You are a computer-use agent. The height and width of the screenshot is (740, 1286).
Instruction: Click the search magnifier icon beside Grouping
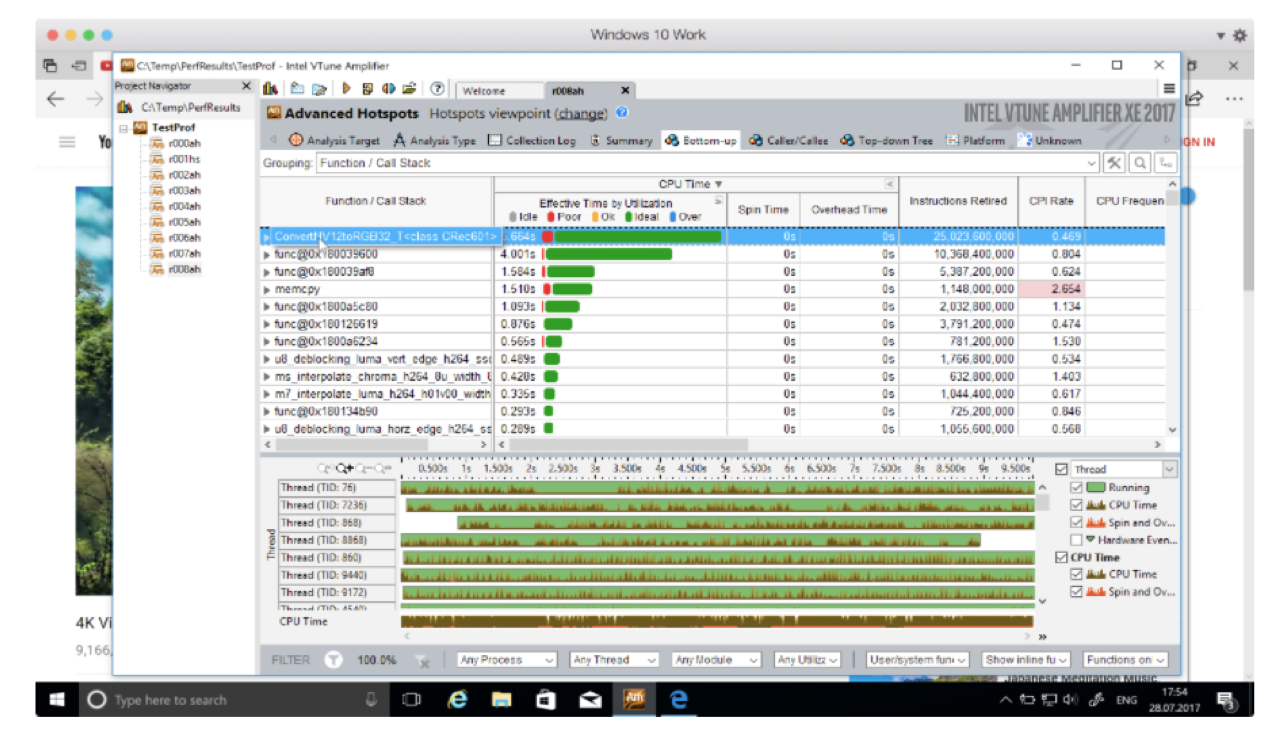click(x=1139, y=162)
